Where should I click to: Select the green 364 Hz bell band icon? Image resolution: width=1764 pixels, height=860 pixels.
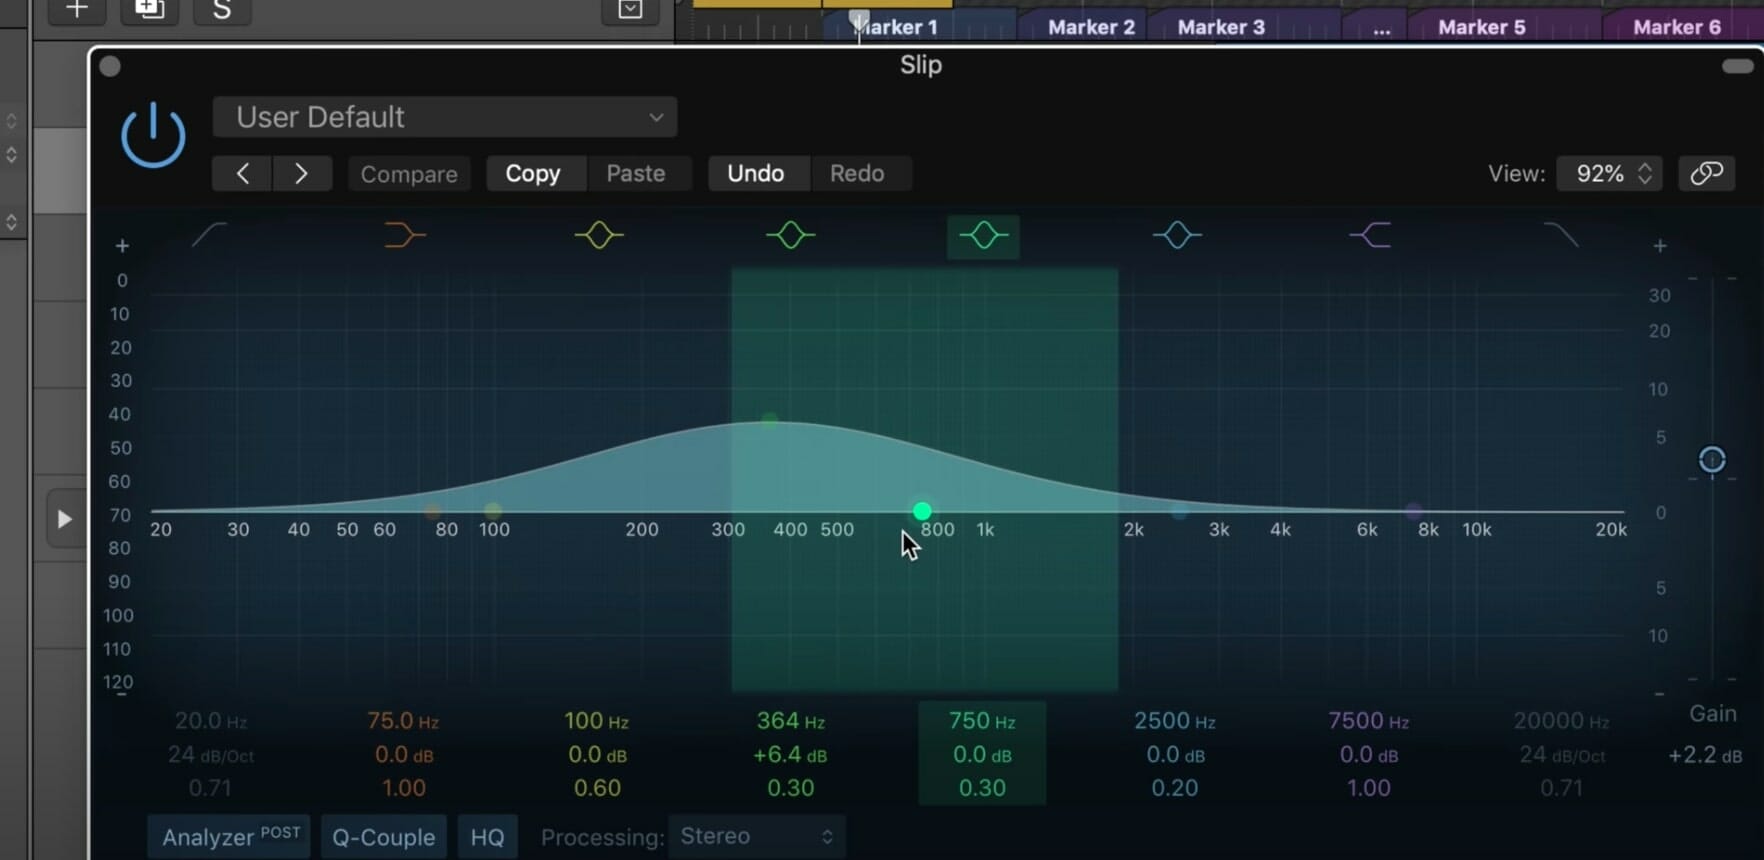point(791,236)
